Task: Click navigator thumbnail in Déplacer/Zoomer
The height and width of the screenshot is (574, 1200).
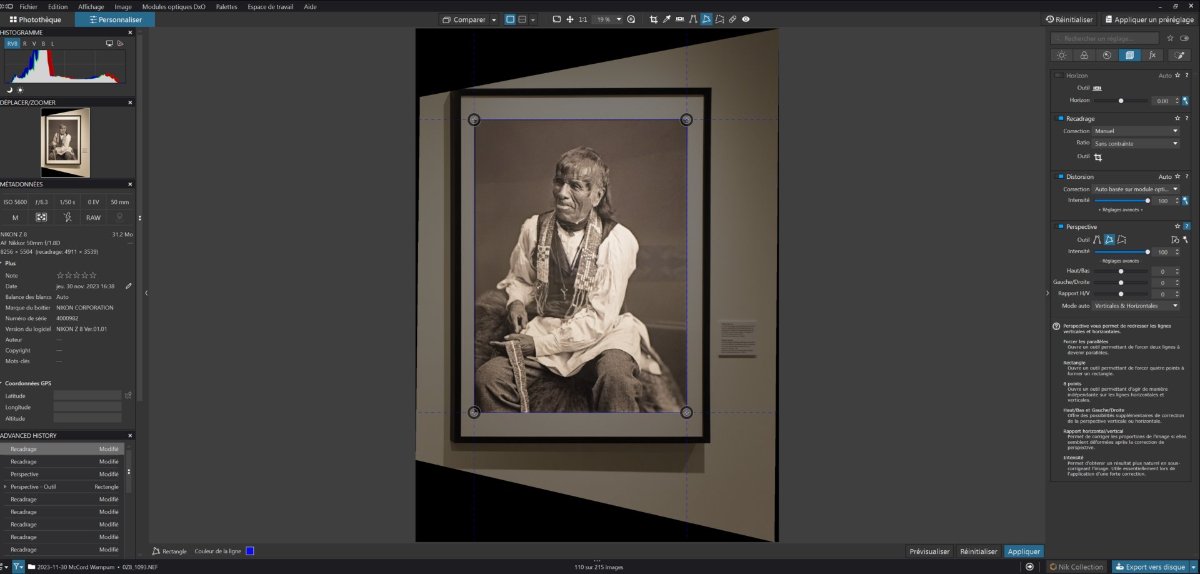Action: [65, 141]
